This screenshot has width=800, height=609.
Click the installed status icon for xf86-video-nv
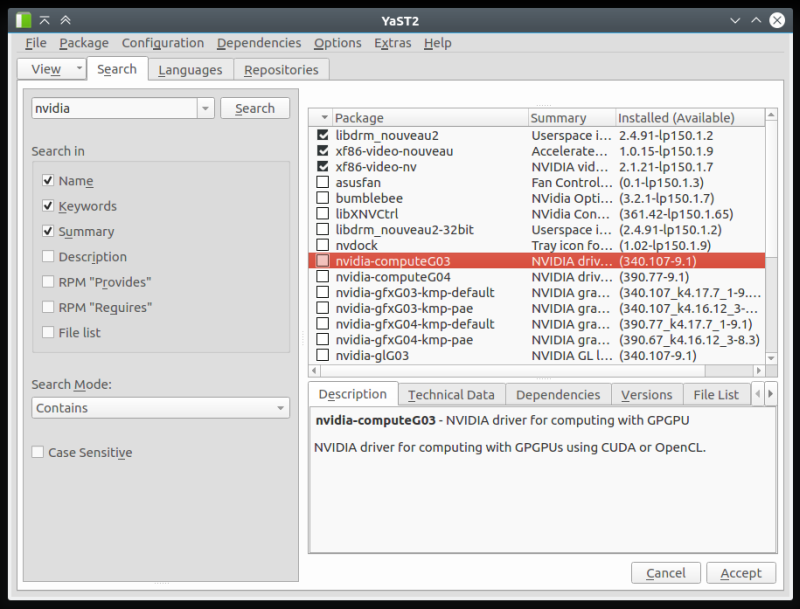322,167
